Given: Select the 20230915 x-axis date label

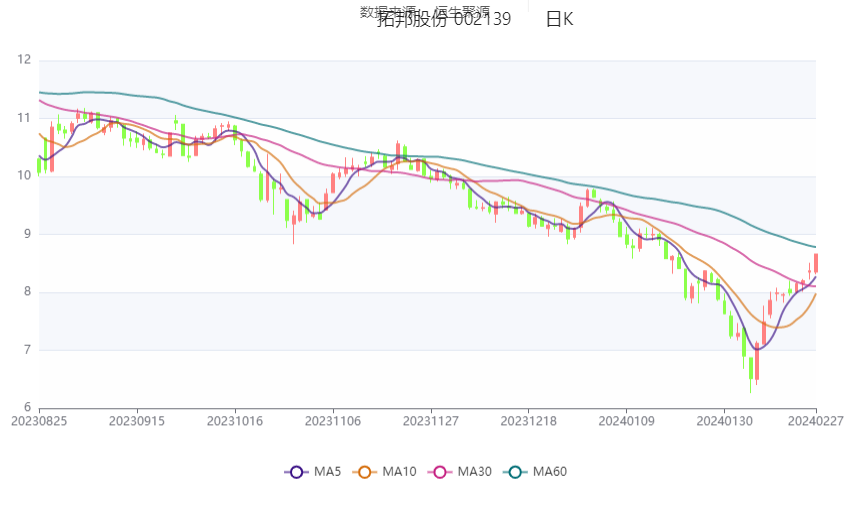Looking at the screenshot, I should click(x=137, y=422).
